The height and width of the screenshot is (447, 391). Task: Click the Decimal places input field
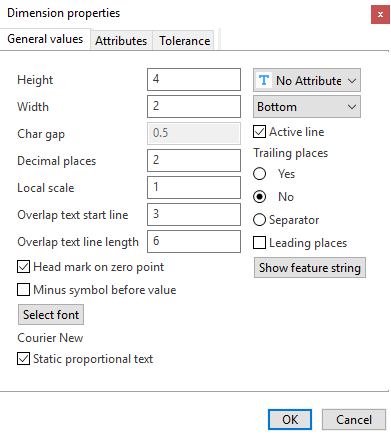click(194, 160)
